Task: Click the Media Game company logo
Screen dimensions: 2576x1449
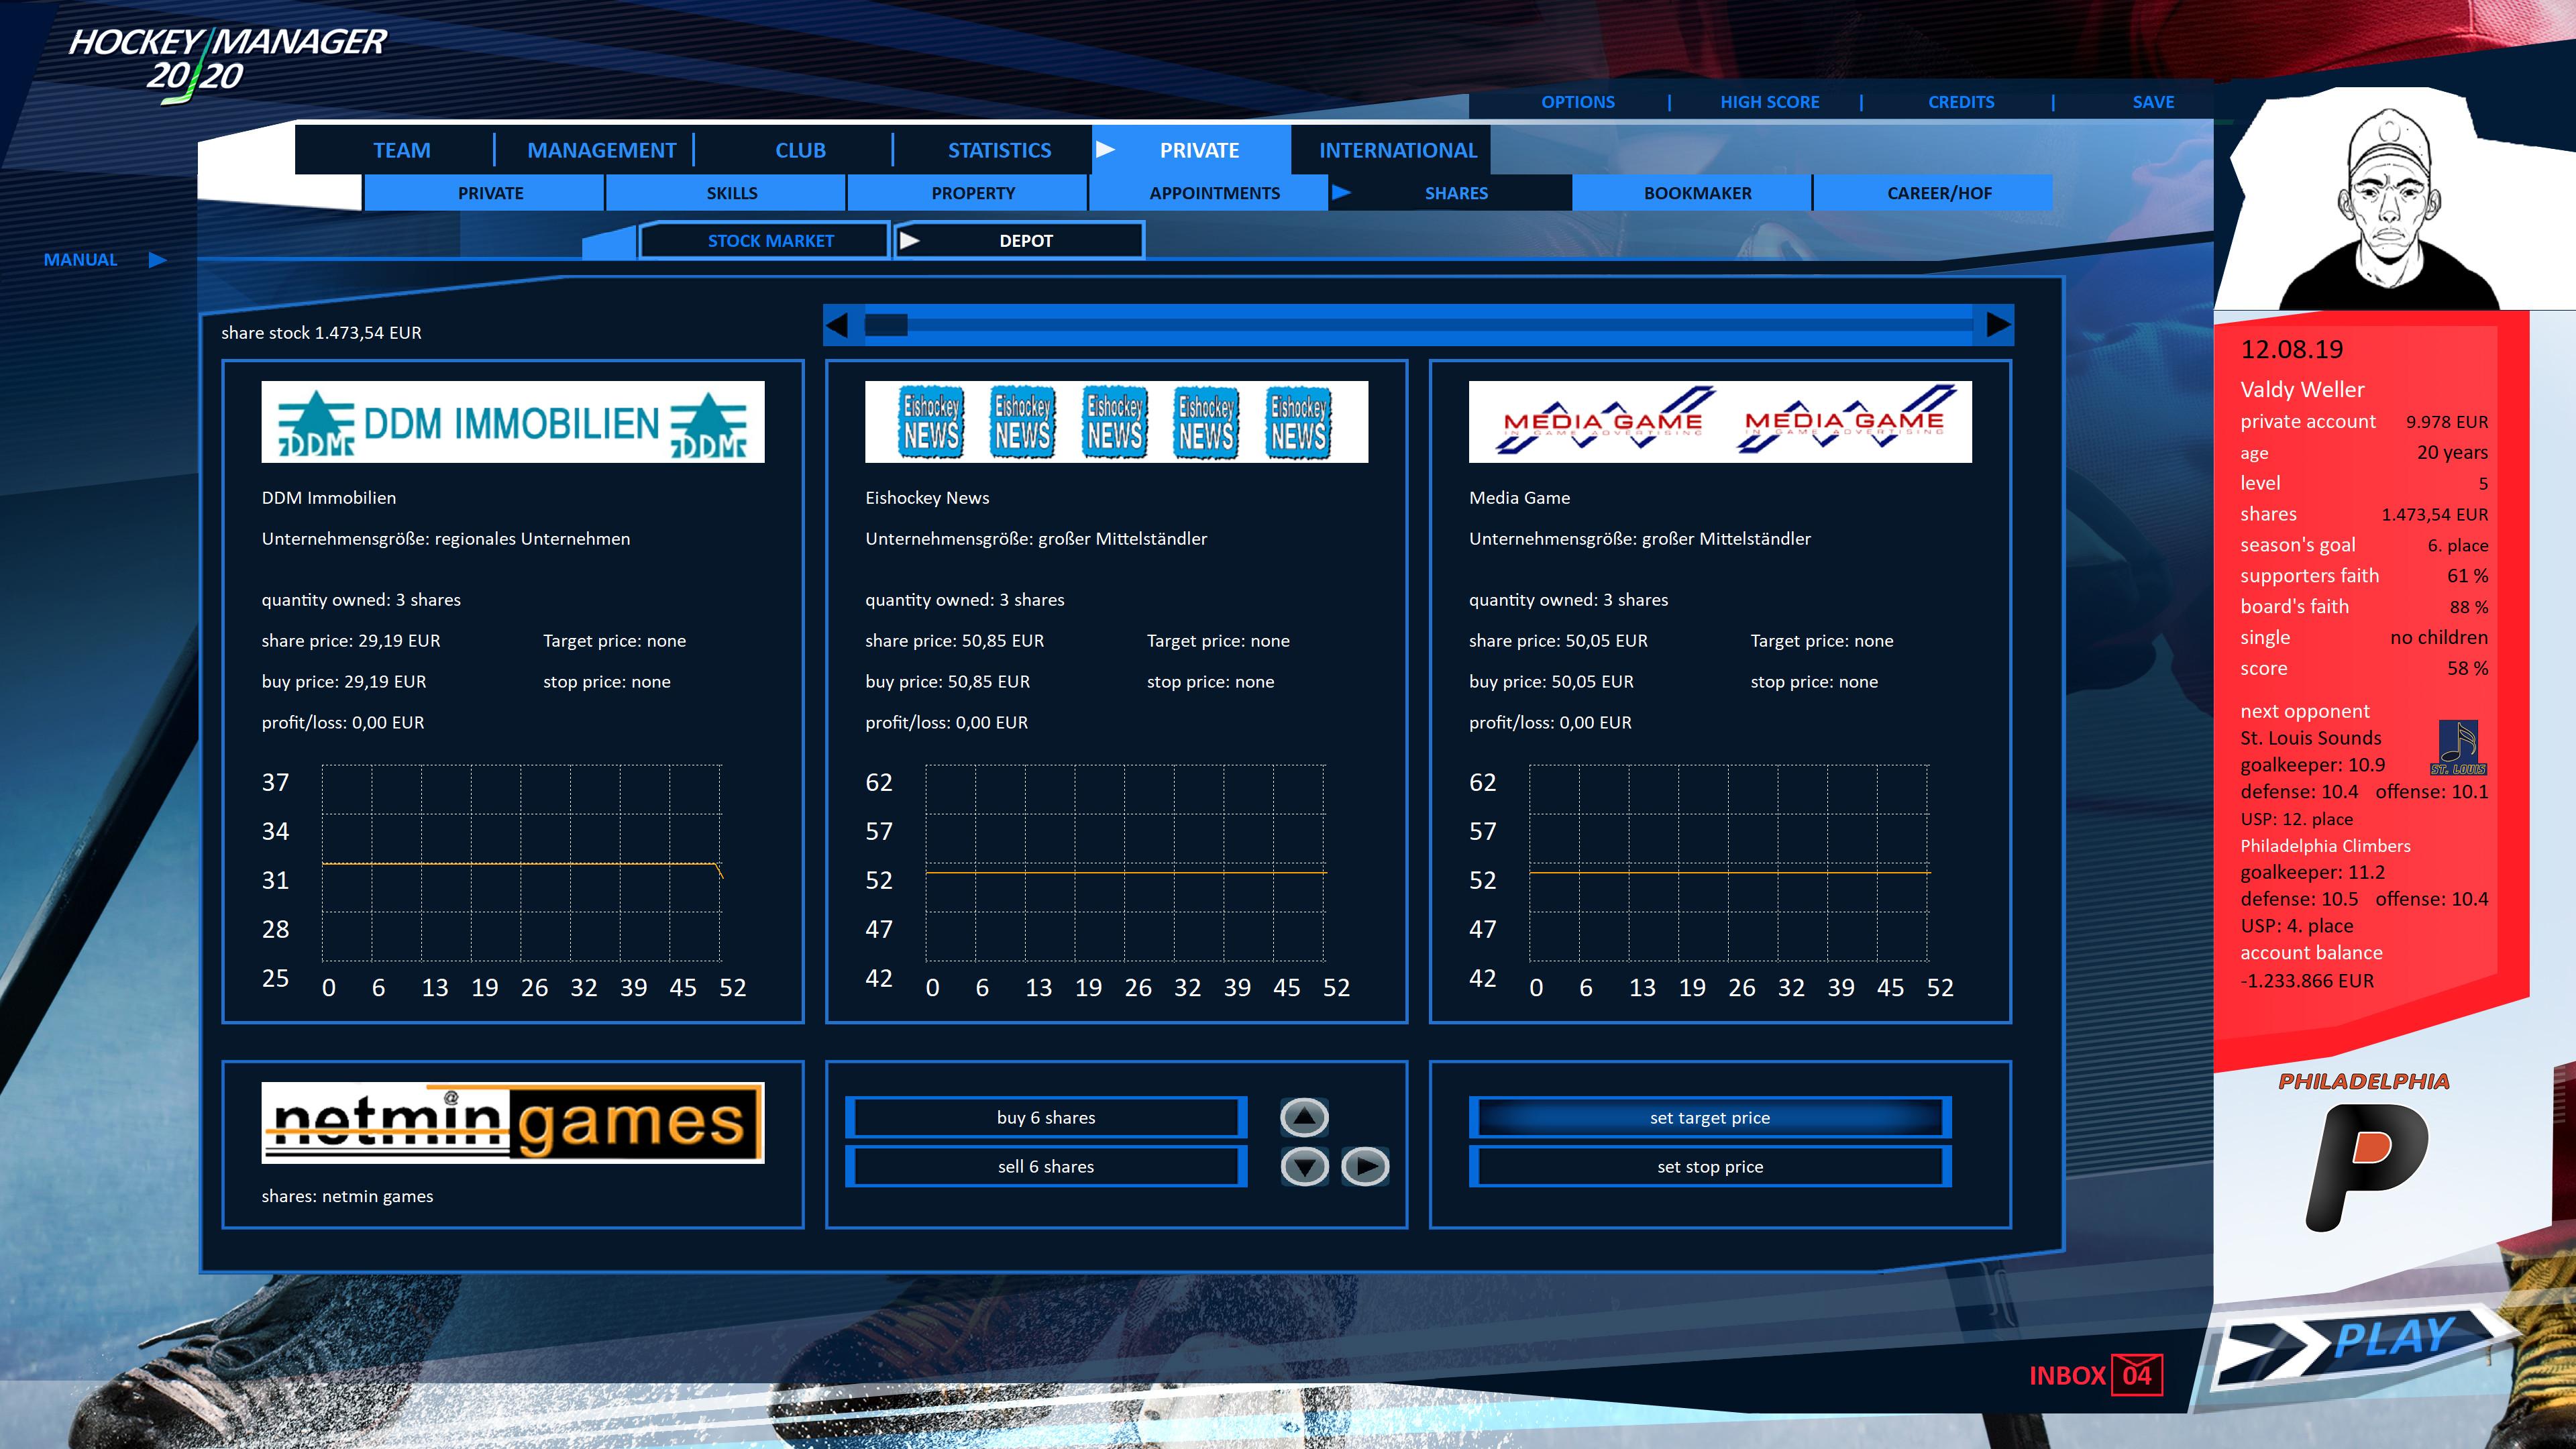Action: pyautogui.click(x=1720, y=421)
